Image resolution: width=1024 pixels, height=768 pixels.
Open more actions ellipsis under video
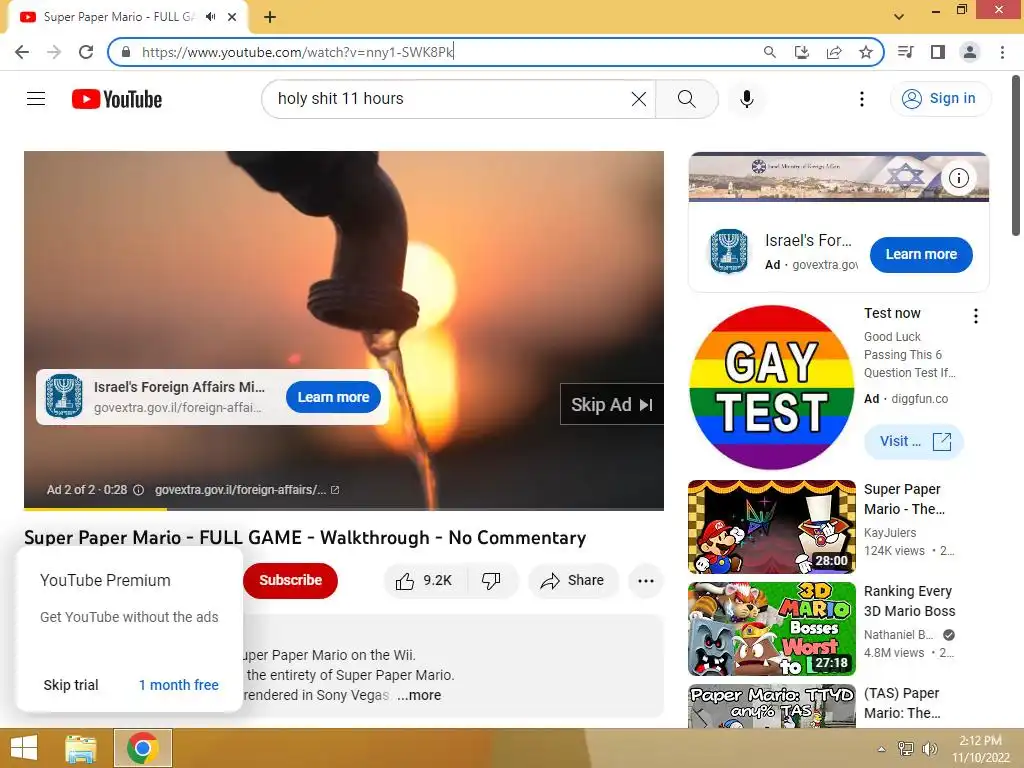[646, 581]
